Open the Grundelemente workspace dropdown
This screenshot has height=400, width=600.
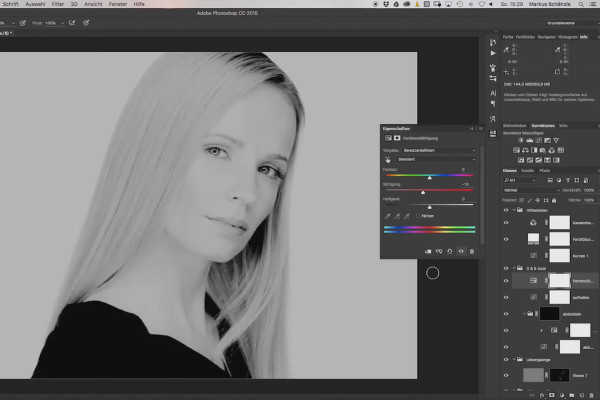[572, 23]
